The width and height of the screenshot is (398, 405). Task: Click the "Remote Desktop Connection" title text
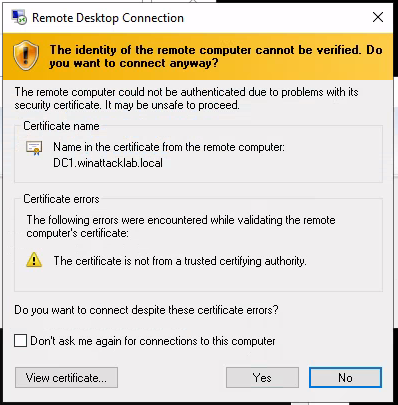[108, 18]
